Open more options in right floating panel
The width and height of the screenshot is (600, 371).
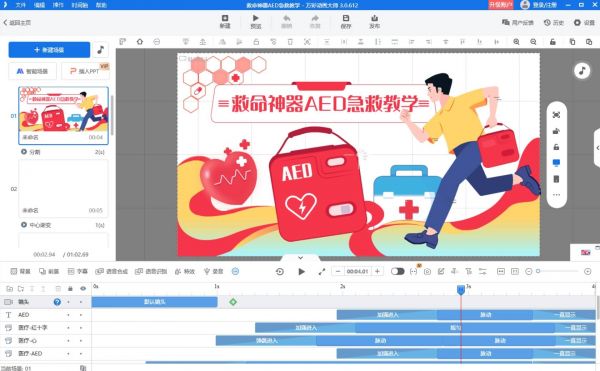pyautogui.click(x=556, y=195)
